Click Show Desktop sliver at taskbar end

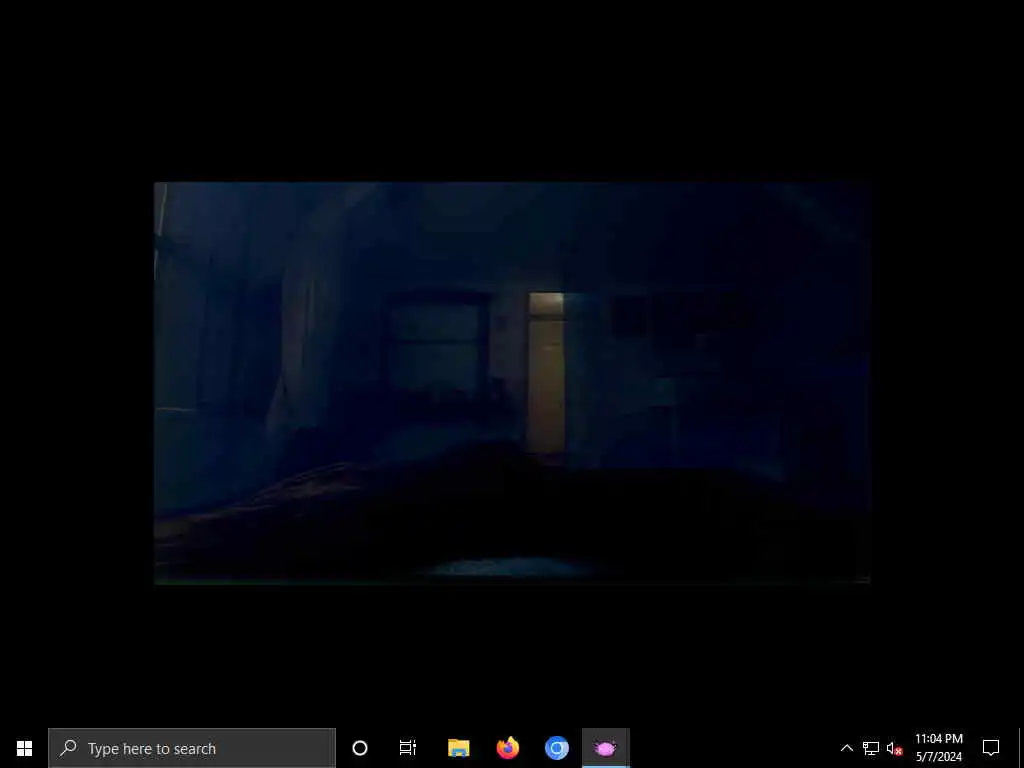(1021, 748)
